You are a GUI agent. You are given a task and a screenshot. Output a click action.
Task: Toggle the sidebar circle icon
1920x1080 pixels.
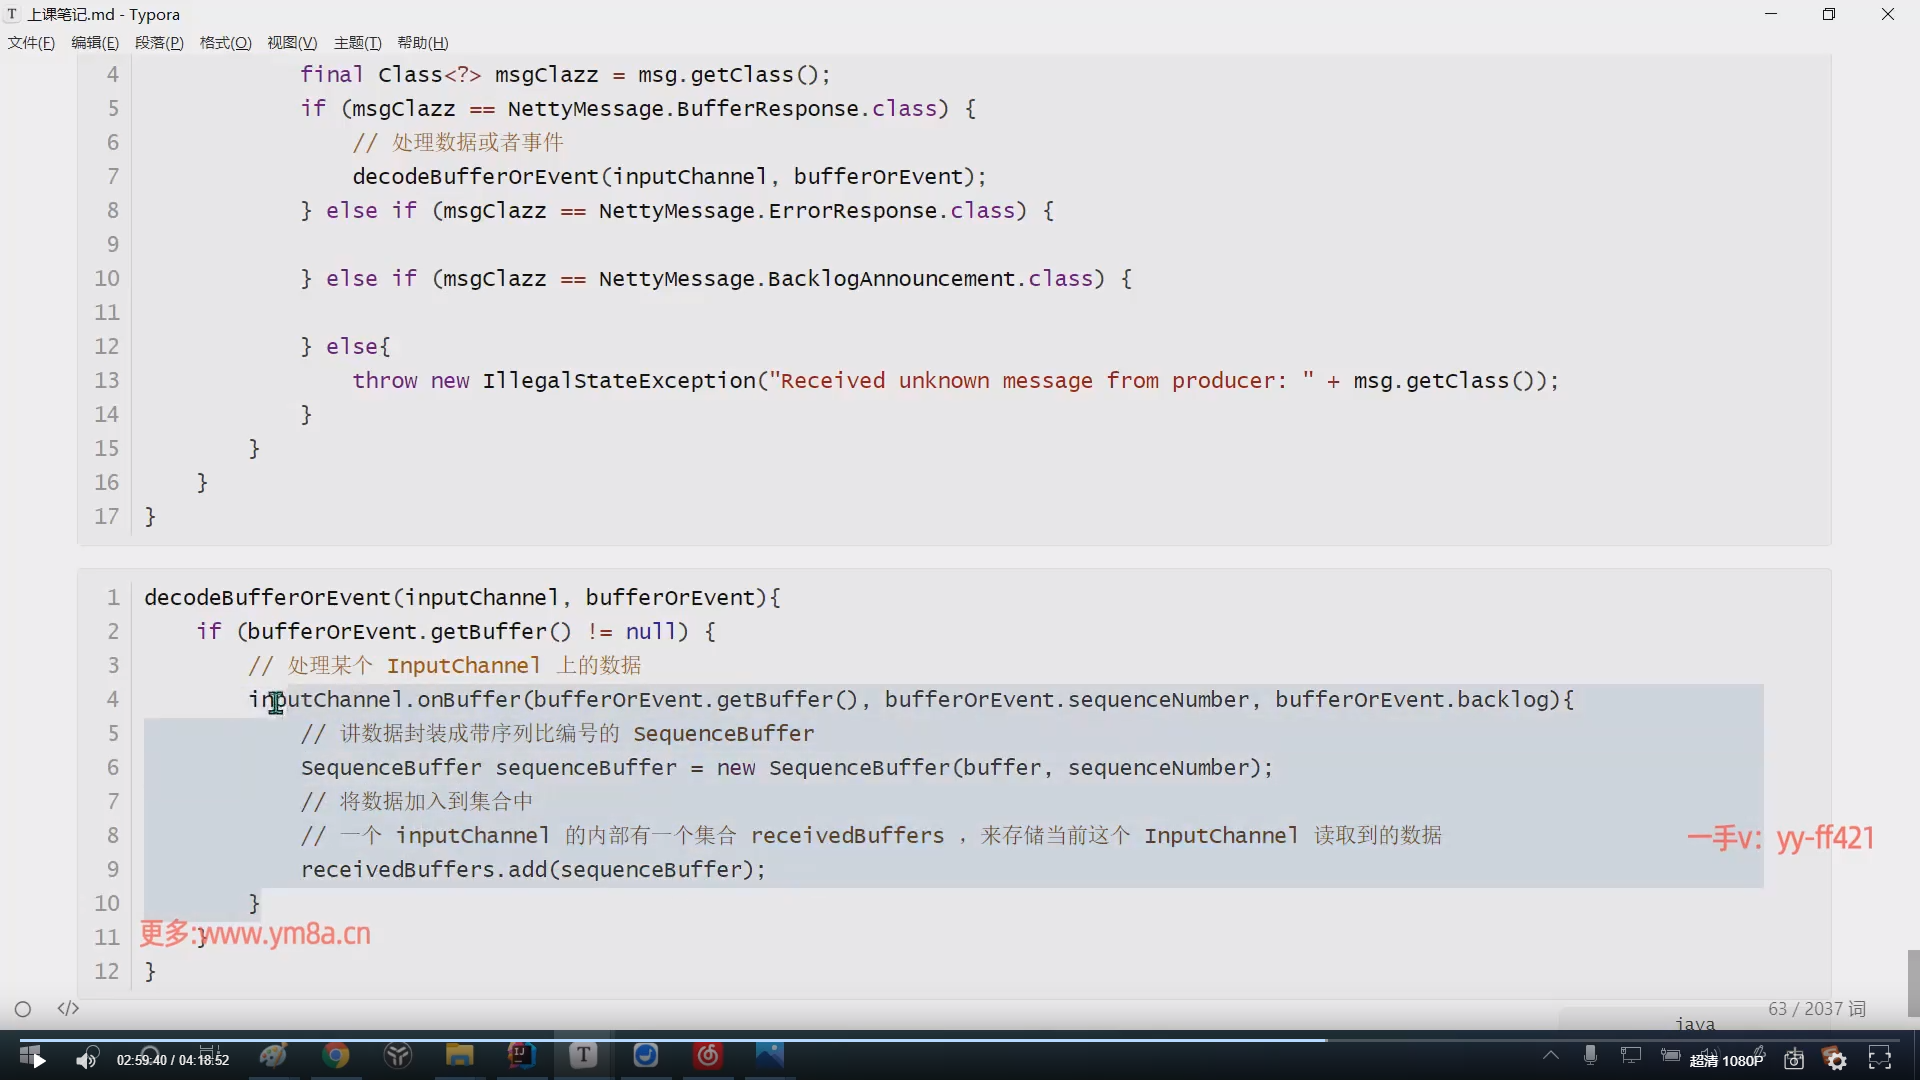[x=23, y=1009]
